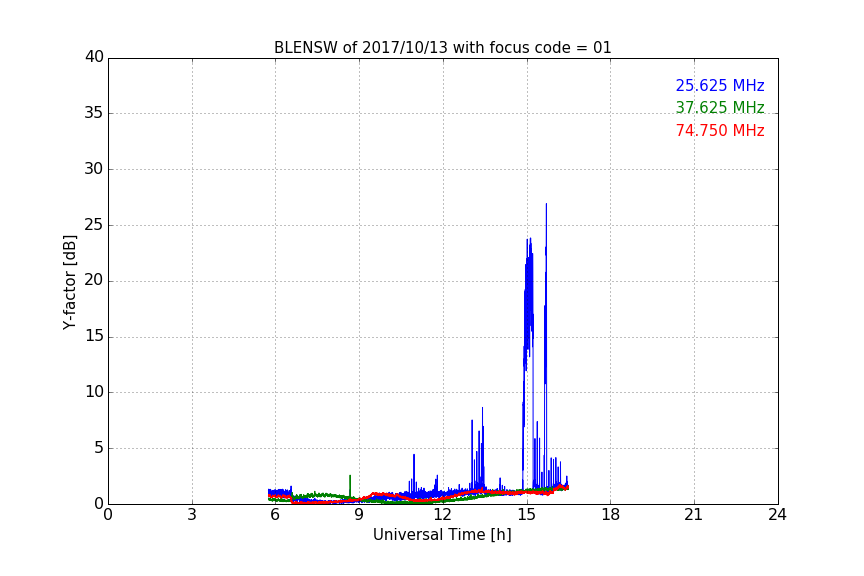Click the blue '25.625 MHz' legend label
The height and width of the screenshot is (576, 864).
(x=720, y=86)
